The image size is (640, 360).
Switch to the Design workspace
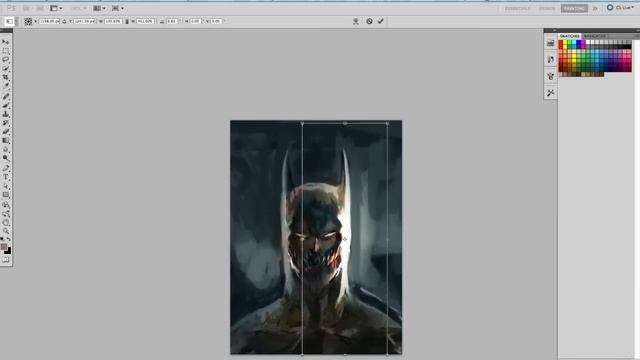pos(547,8)
